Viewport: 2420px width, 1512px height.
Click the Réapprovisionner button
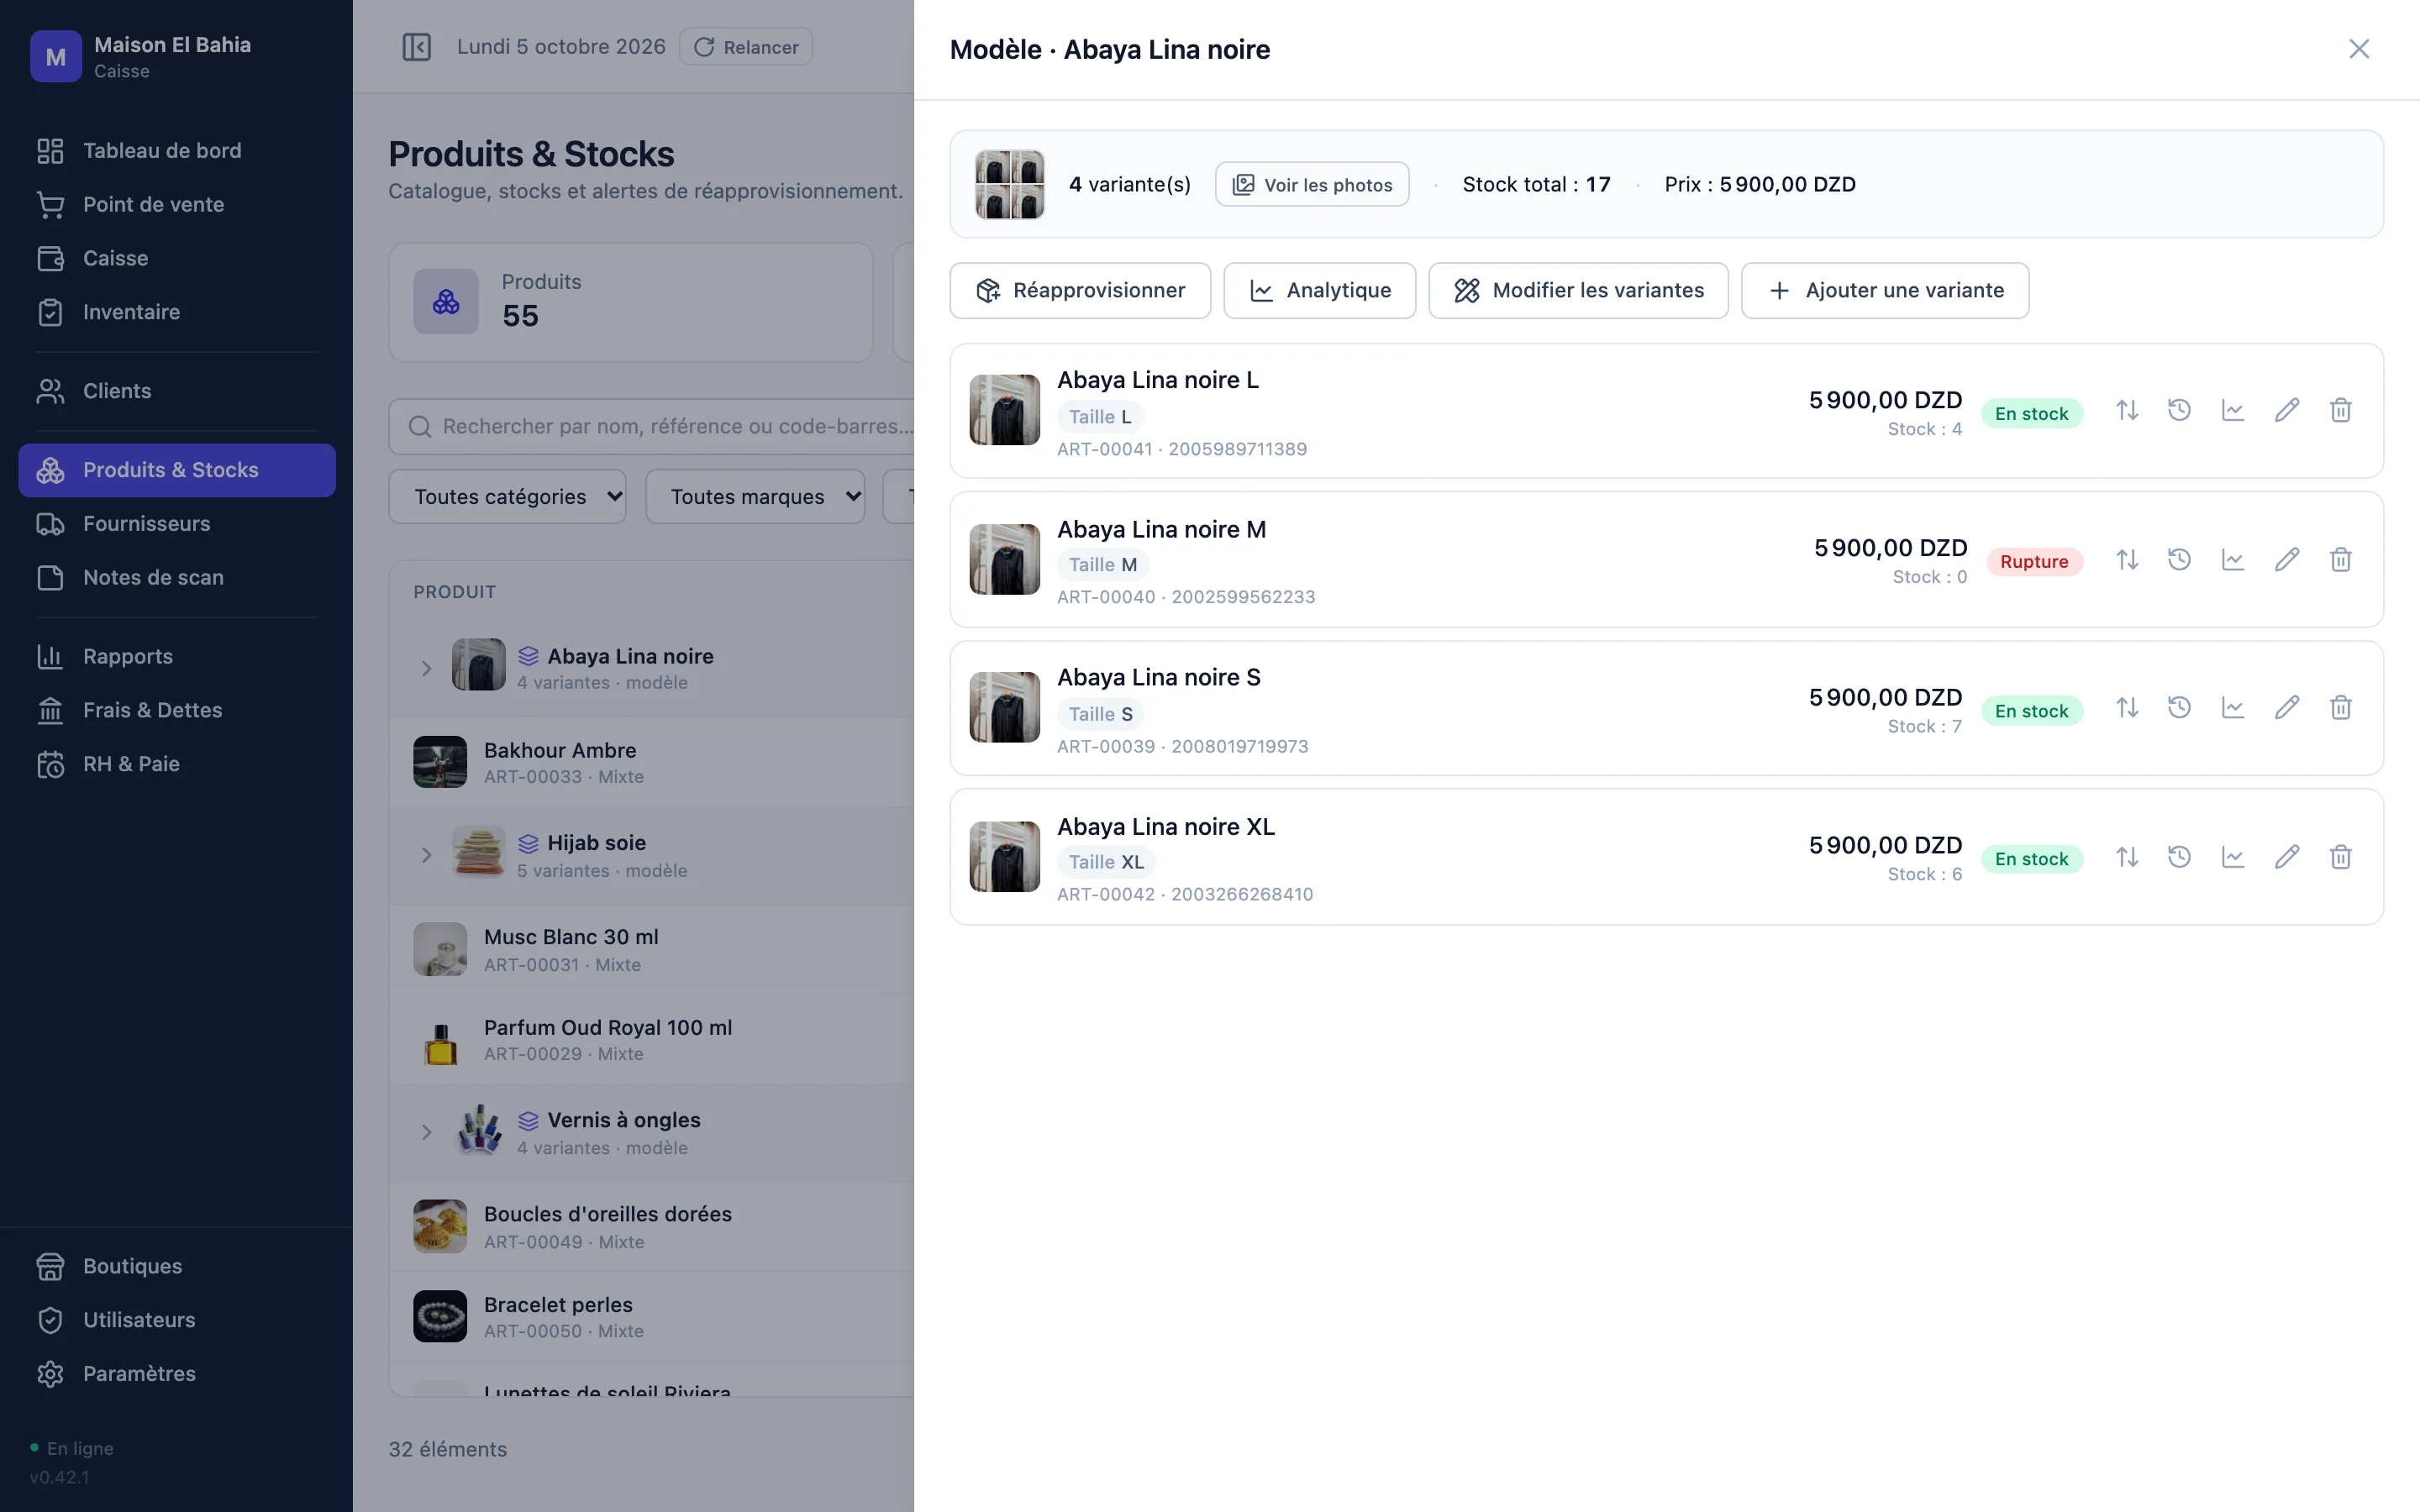(1080, 291)
